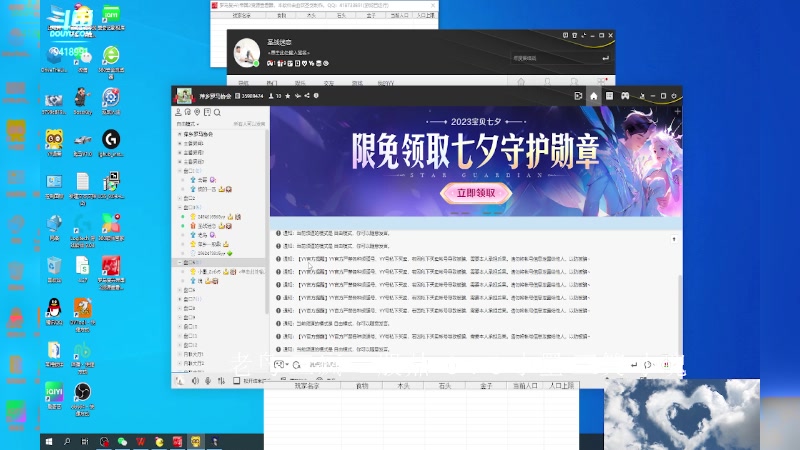Open the channel avatar in YY title bar
The width and height of the screenshot is (800, 450).
coord(184,96)
